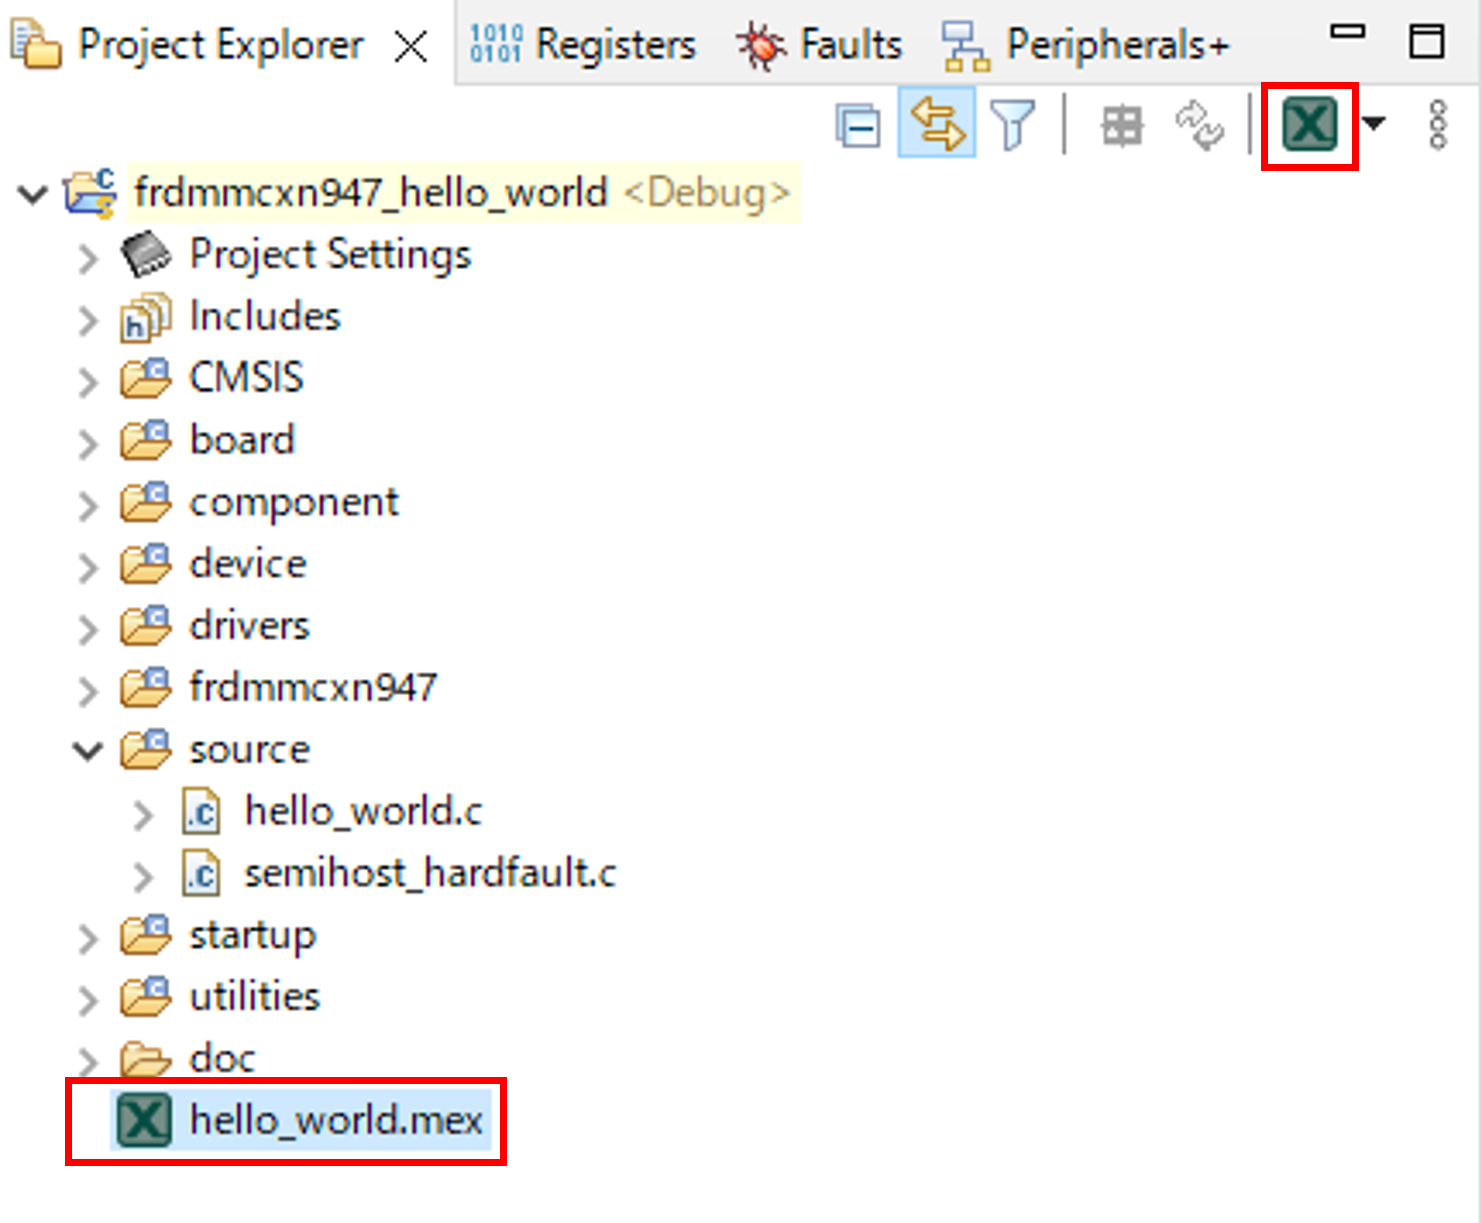Close the Project Explorer tab
The image size is (1482, 1223).
(411, 46)
